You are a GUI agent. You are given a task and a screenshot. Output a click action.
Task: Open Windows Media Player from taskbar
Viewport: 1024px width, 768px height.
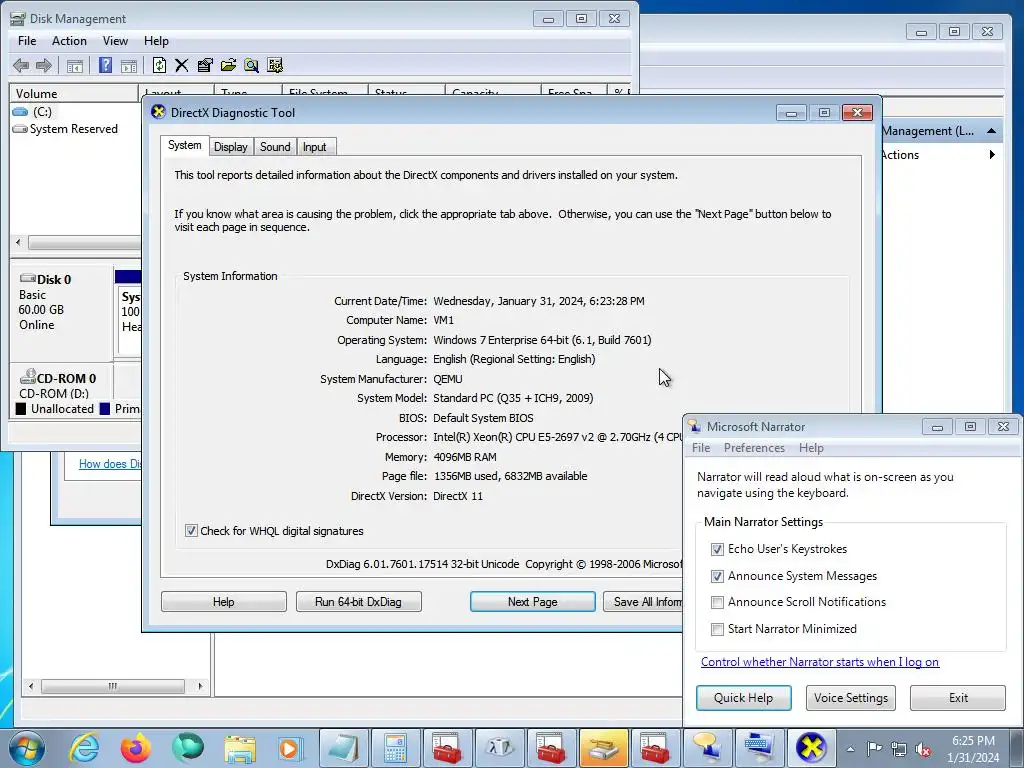[x=290, y=748]
